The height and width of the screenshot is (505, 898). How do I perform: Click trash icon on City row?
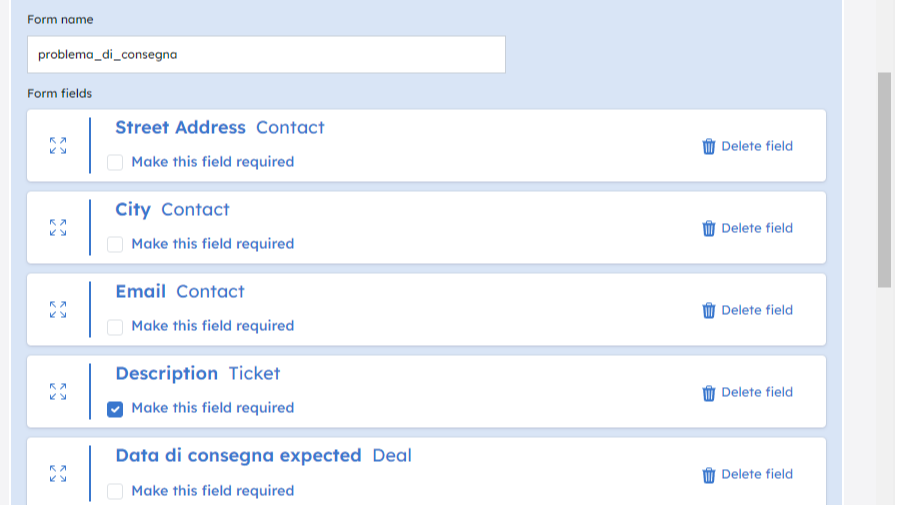coord(709,228)
